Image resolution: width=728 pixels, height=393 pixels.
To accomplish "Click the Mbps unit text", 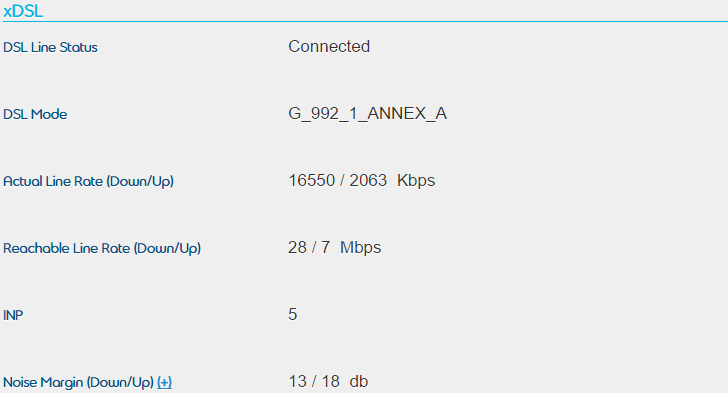I will point(360,247).
